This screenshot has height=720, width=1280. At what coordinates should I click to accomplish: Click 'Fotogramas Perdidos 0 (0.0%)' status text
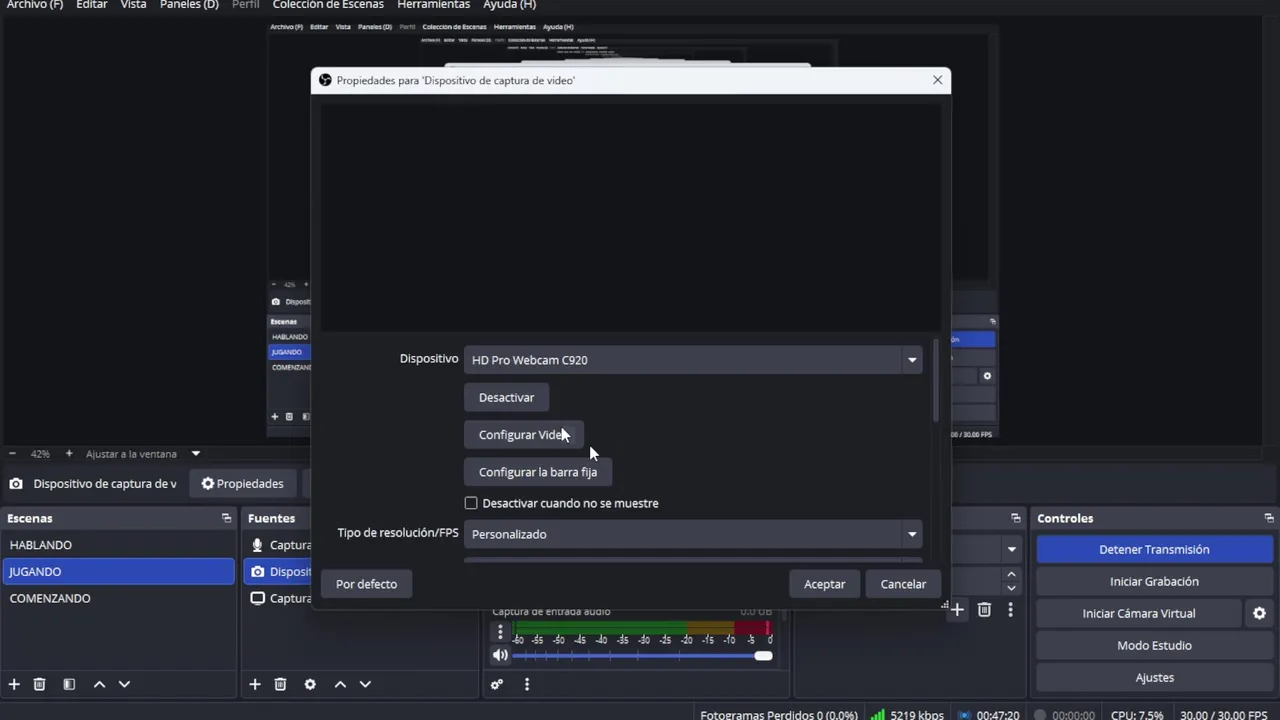click(x=778, y=715)
